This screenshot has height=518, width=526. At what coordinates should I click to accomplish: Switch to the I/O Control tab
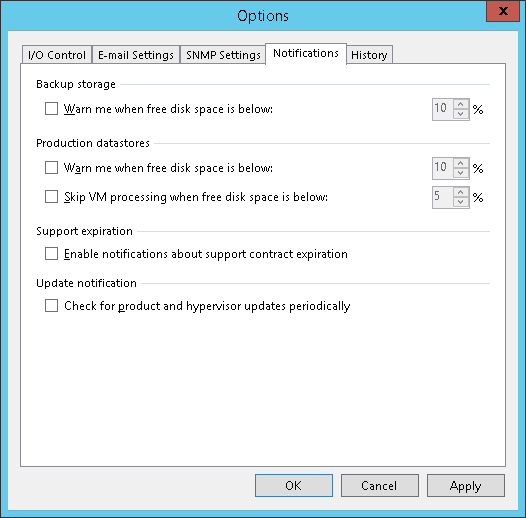pyautogui.click(x=57, y=55)
